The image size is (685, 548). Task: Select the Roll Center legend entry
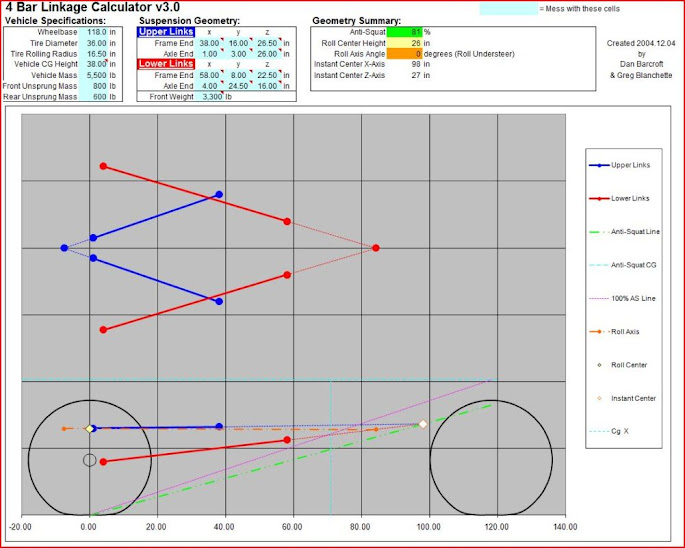[623, 365]
